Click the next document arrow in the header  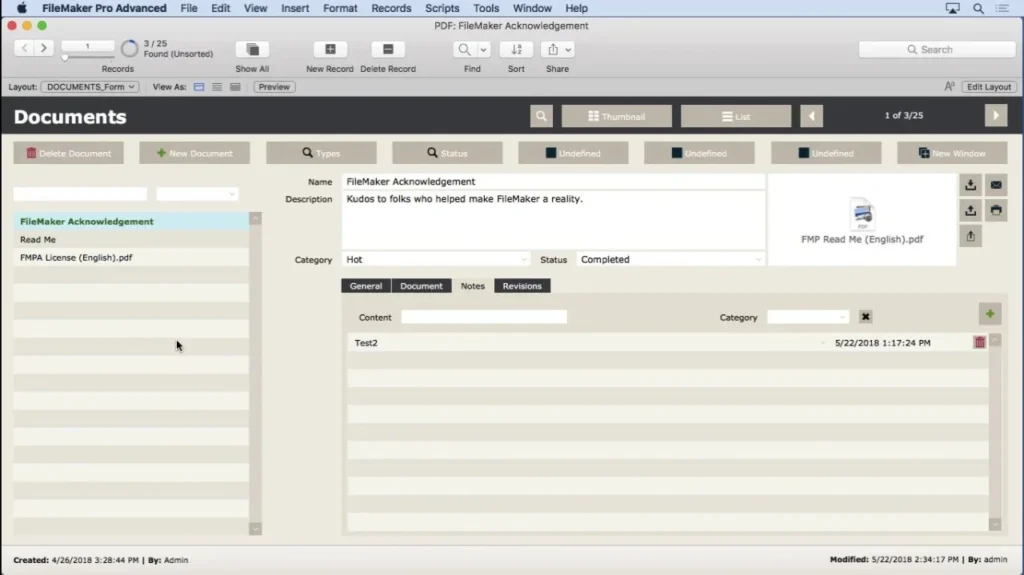pyautogui.click(x=996, y=116)
